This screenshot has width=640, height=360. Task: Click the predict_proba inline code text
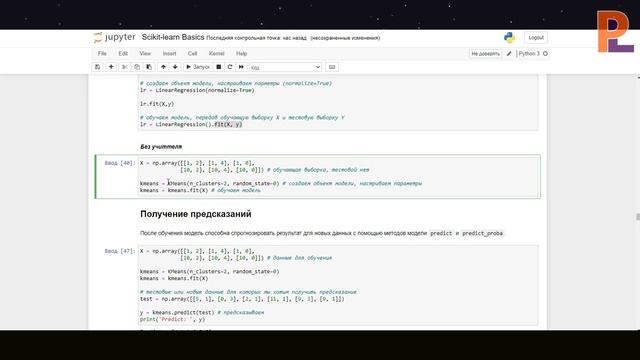[482, 233]
